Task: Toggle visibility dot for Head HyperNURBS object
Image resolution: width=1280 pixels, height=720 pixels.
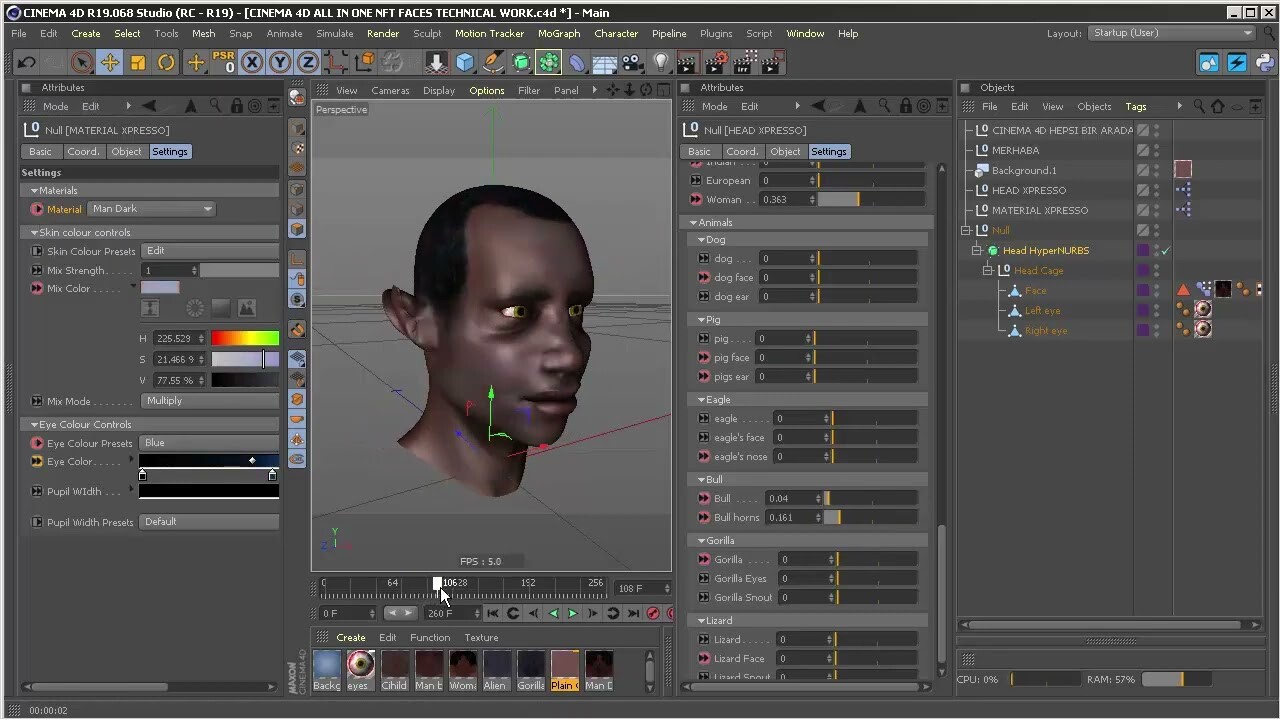Action: click(1156, 246)
